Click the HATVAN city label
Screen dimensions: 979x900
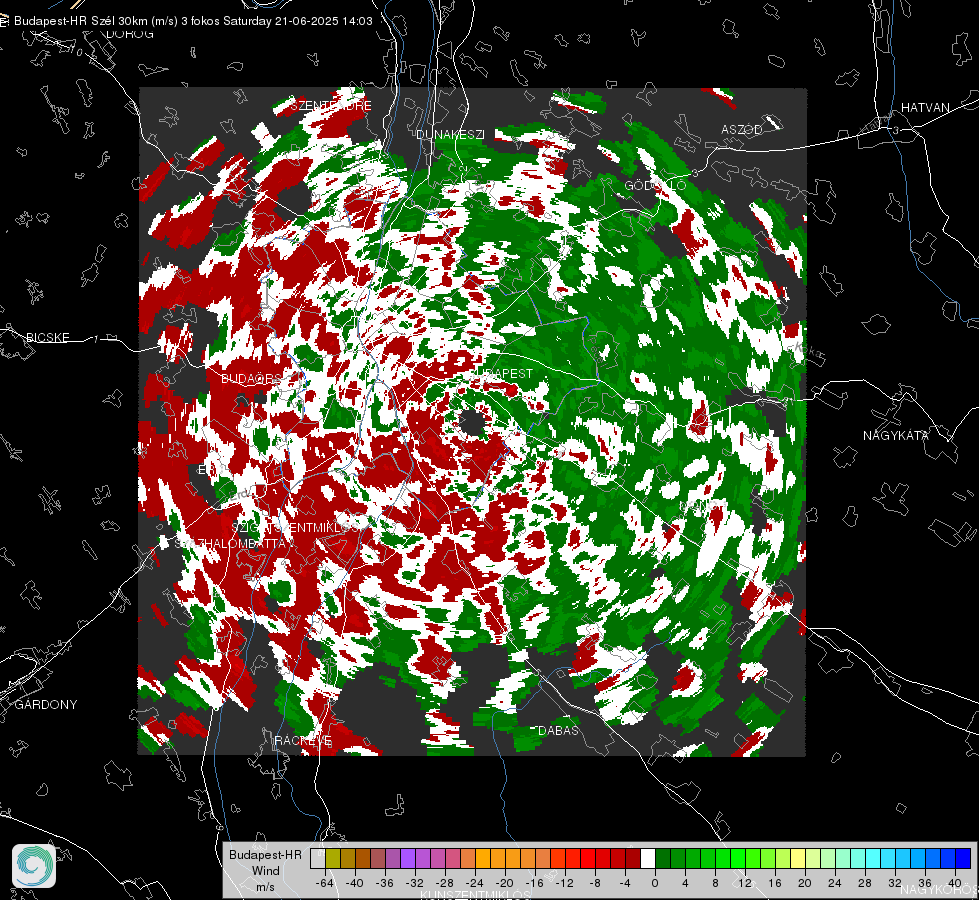pyautogui.click(x=925, y=108)
